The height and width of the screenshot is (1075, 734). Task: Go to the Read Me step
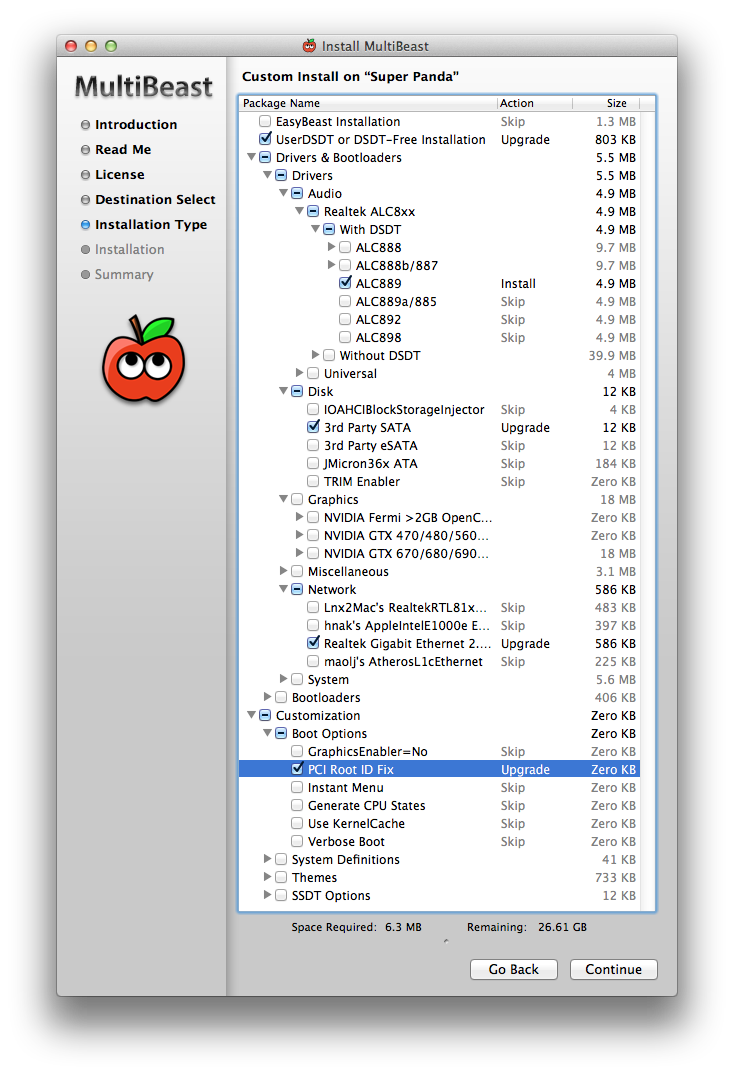pos(123,149)
